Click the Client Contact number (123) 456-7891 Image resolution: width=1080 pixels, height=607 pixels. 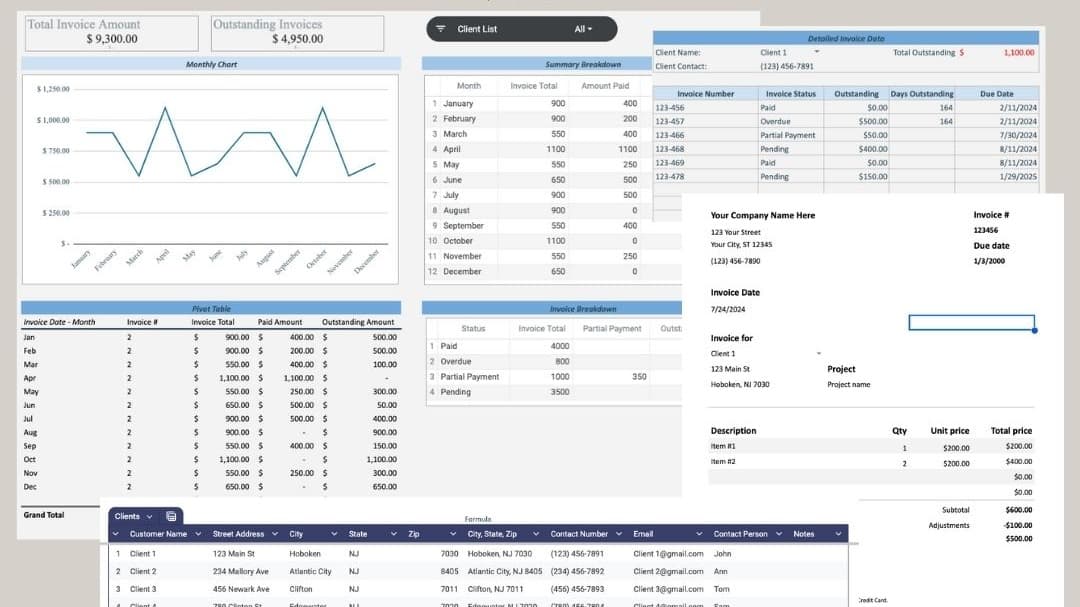click(x=787, y=66)
